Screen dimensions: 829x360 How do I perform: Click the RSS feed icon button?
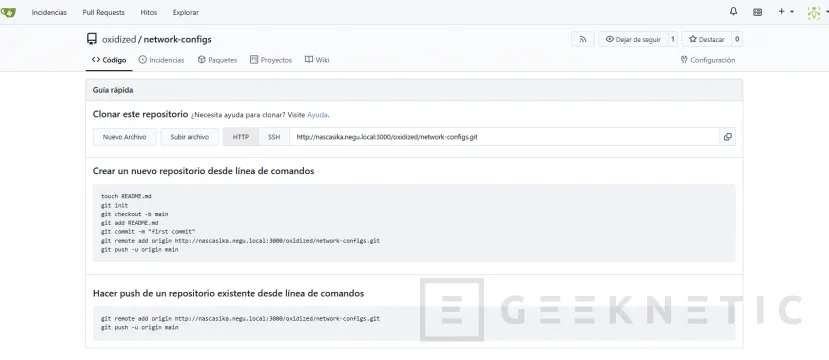tap(583, 39)
